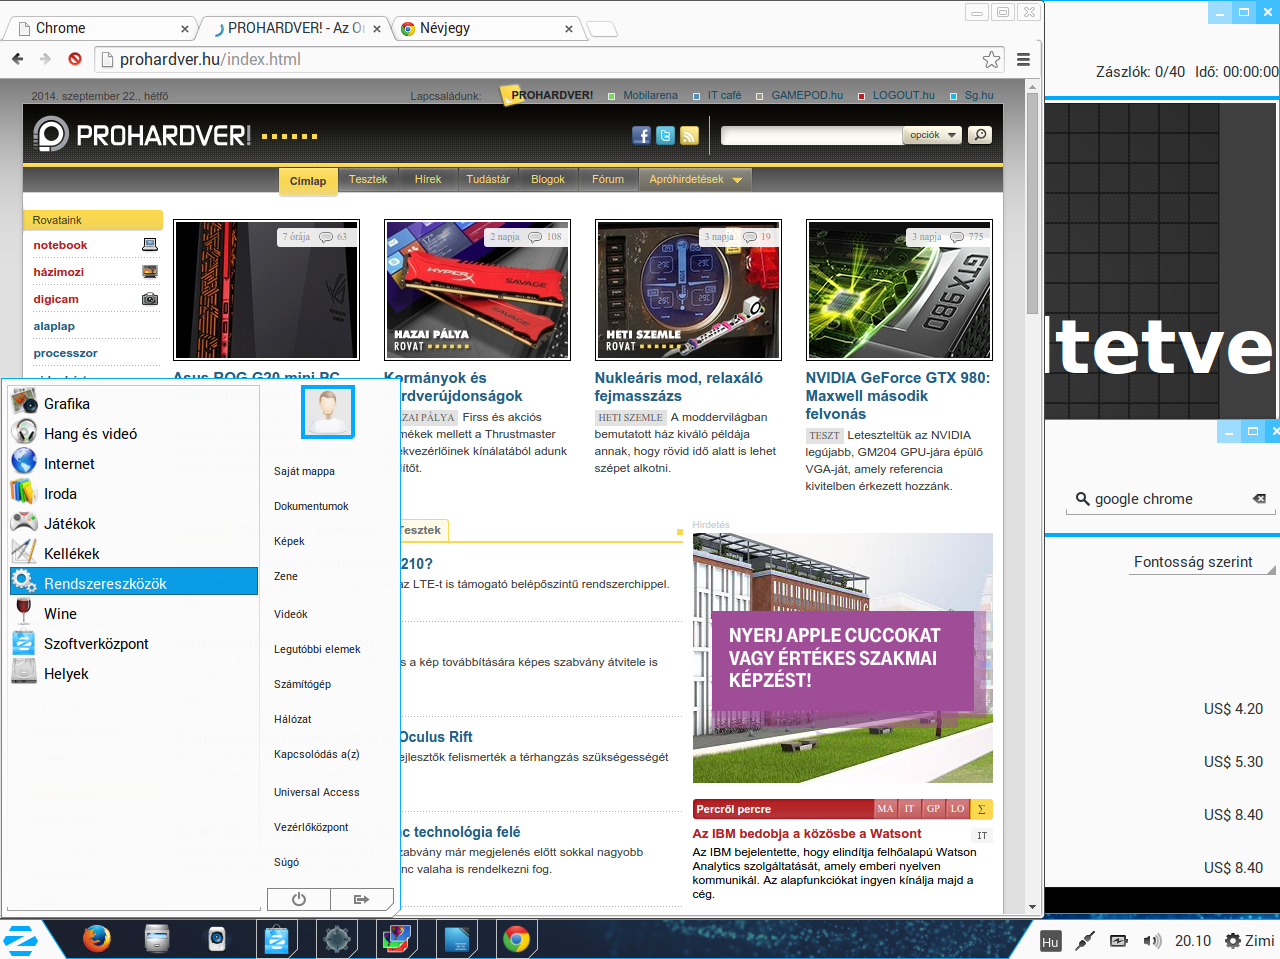
Task: Click the user avatar picture in start menu
Action: 328,412
